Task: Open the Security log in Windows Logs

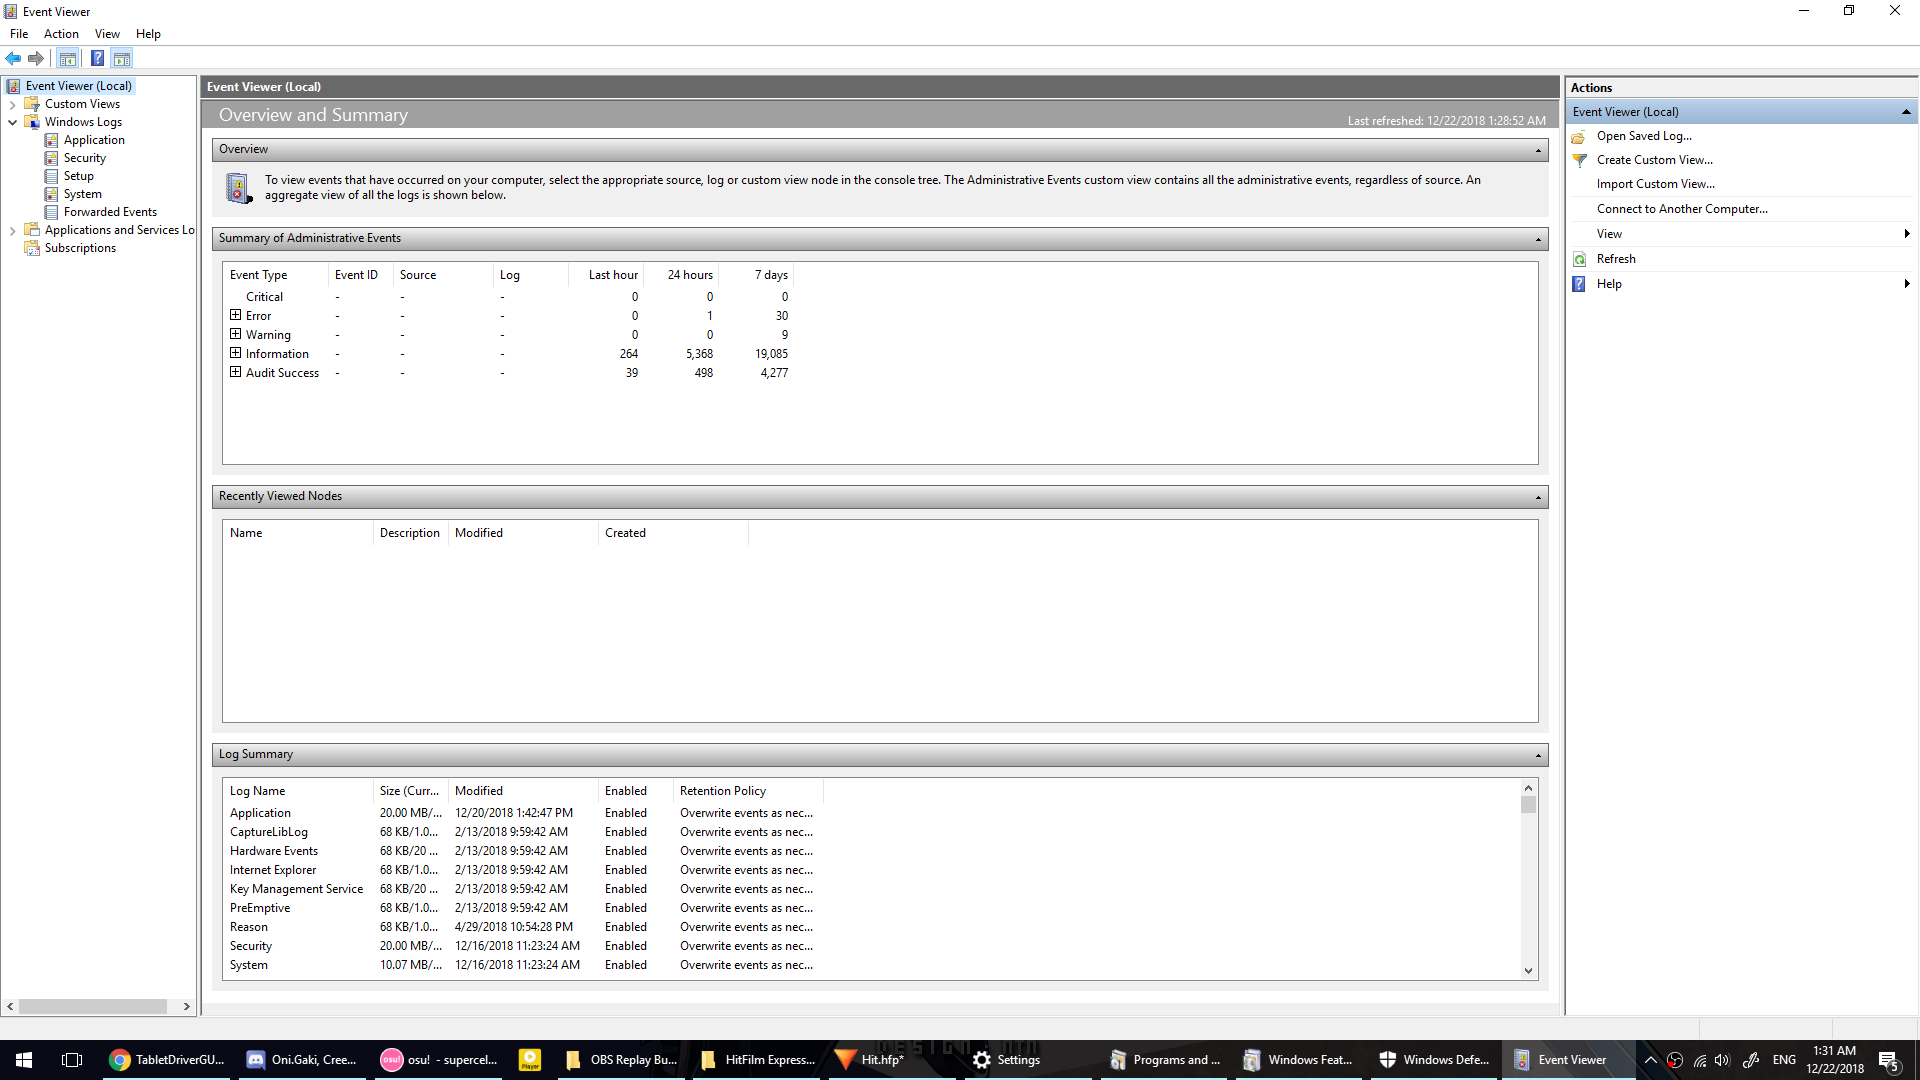Action: (83, 157)
